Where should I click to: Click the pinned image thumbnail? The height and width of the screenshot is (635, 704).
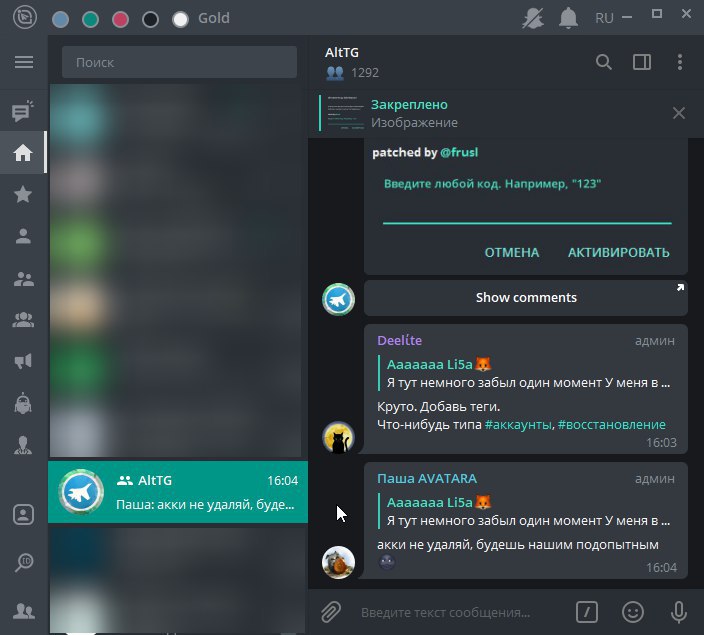(x=345, y=113)
